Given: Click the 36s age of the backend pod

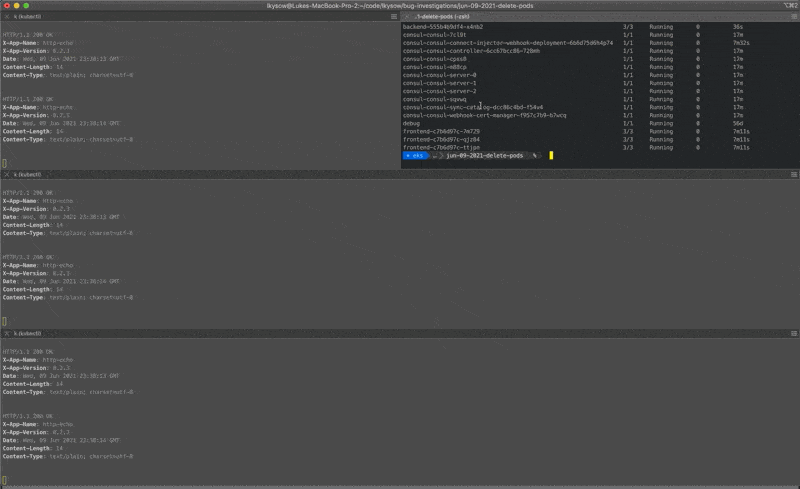Looking at the screenshot, I should (738, 27).
